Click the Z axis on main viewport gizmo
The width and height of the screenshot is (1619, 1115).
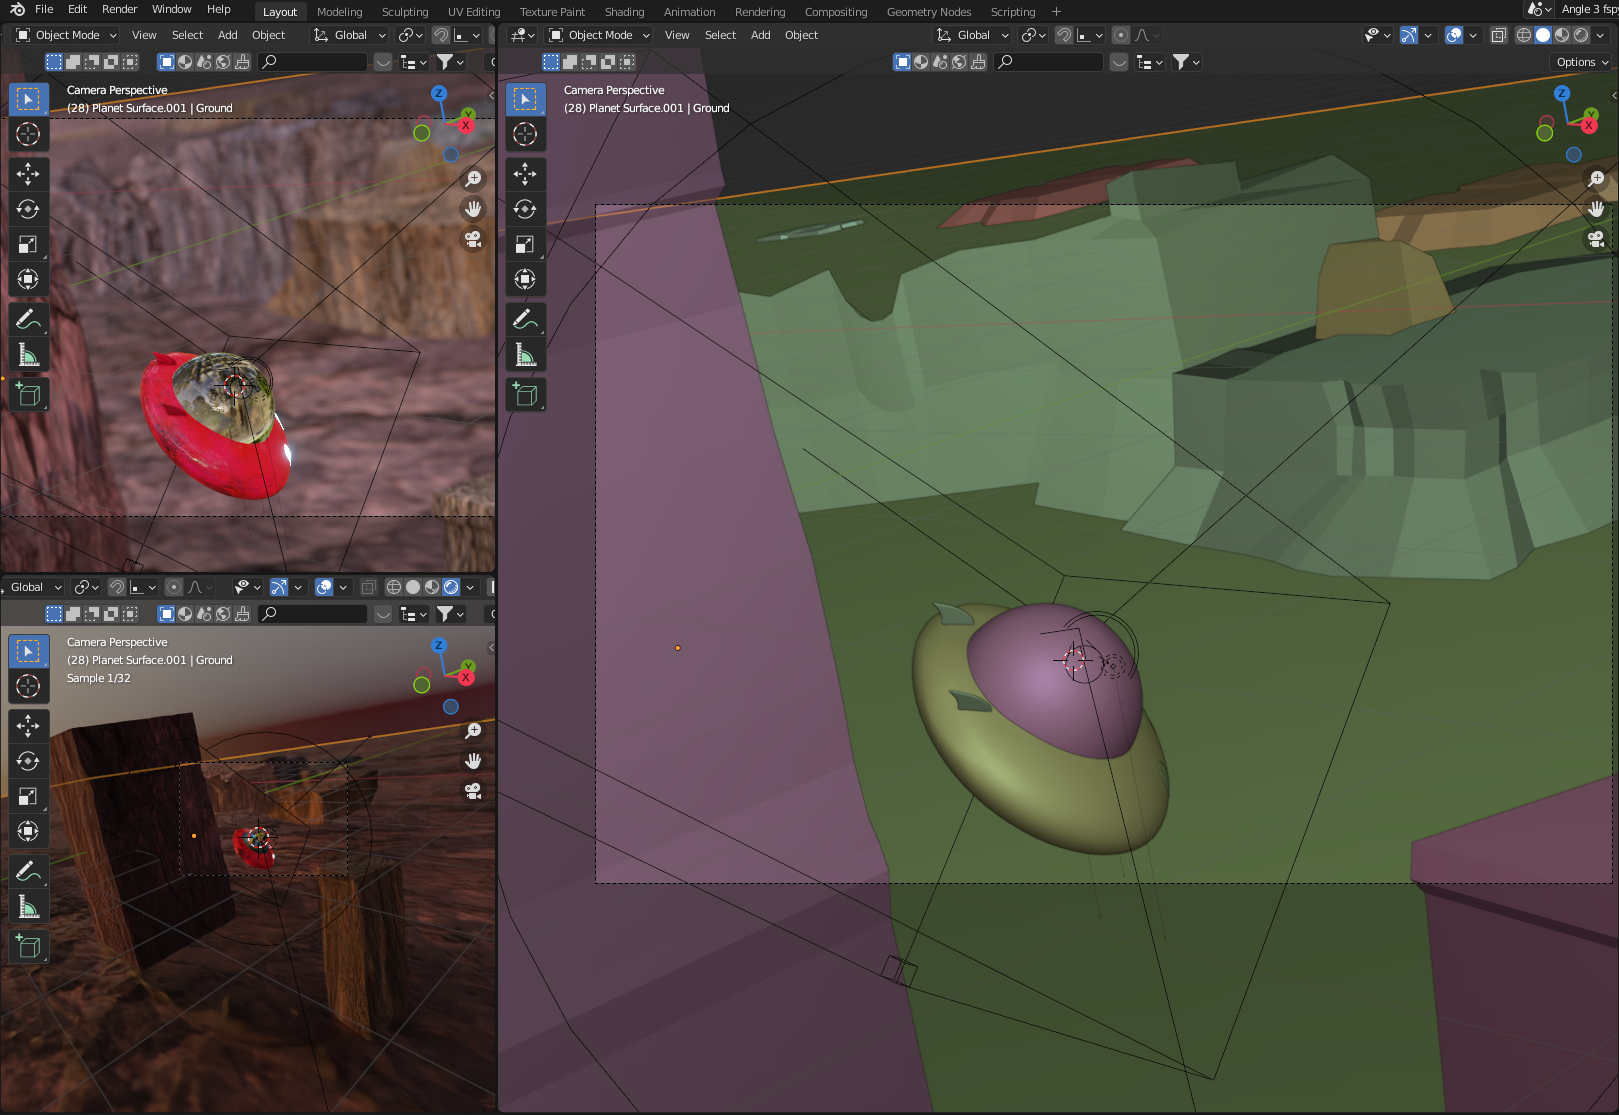(1562, 93)
